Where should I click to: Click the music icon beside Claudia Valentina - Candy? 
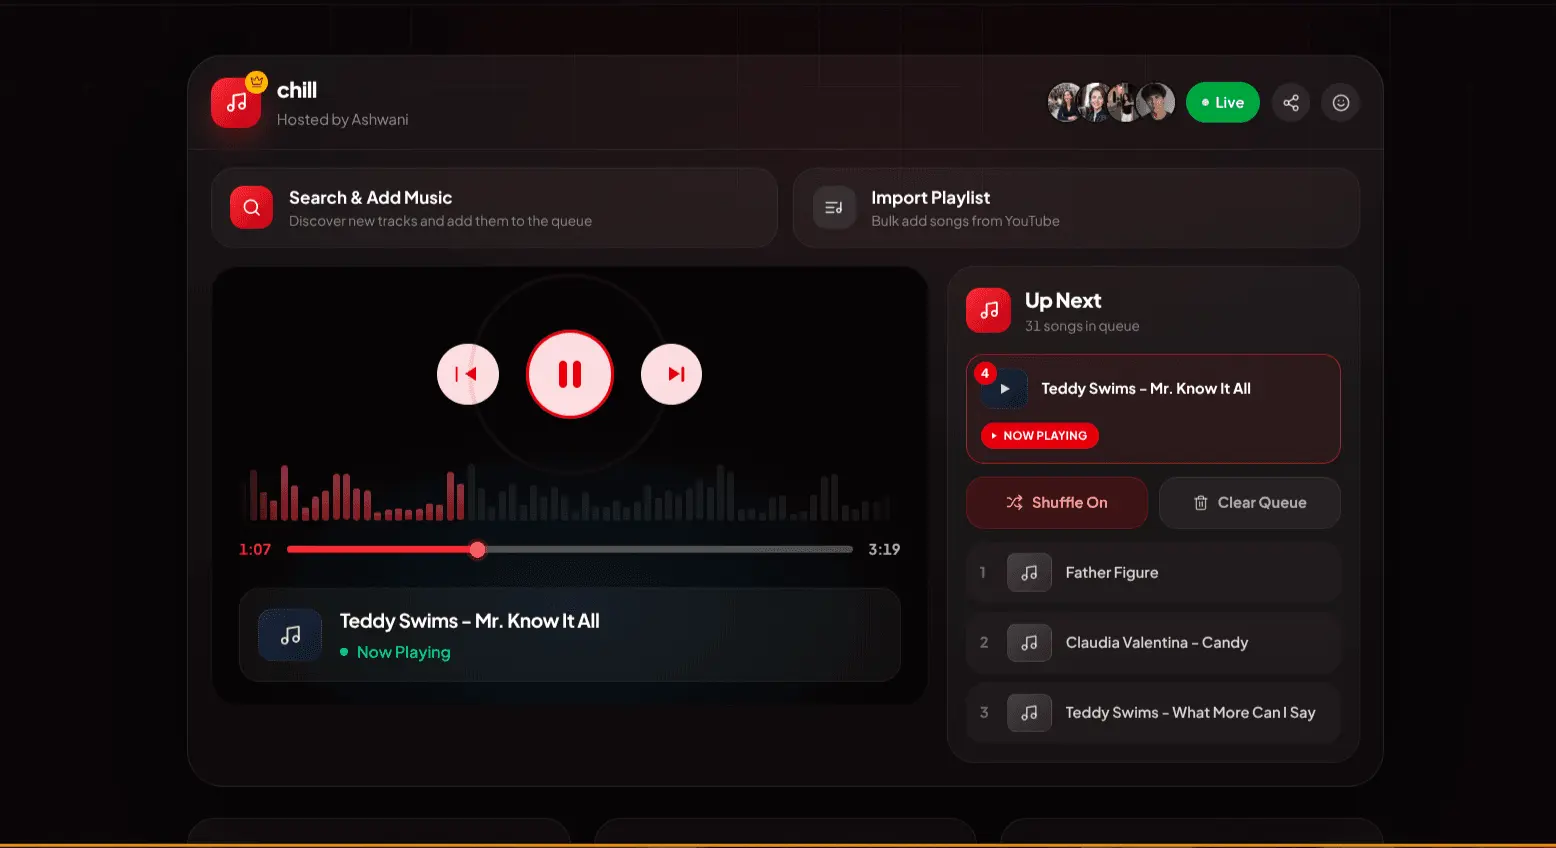click(x=1029, y=643)
